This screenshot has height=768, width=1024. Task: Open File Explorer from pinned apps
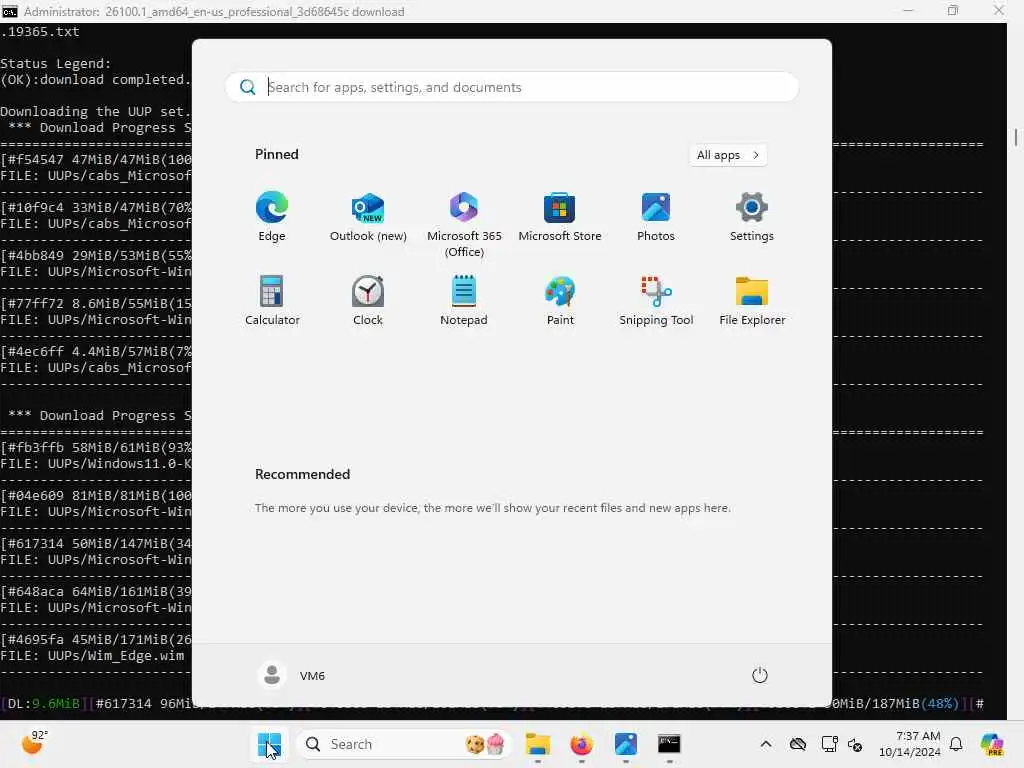(752, 300)
